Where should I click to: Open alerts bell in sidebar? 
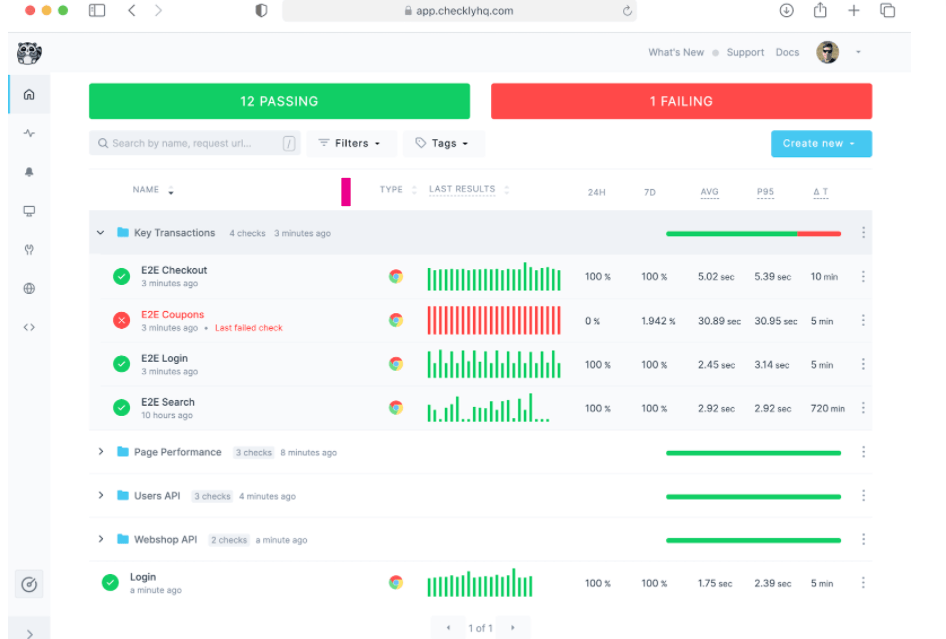coord(29,172)
